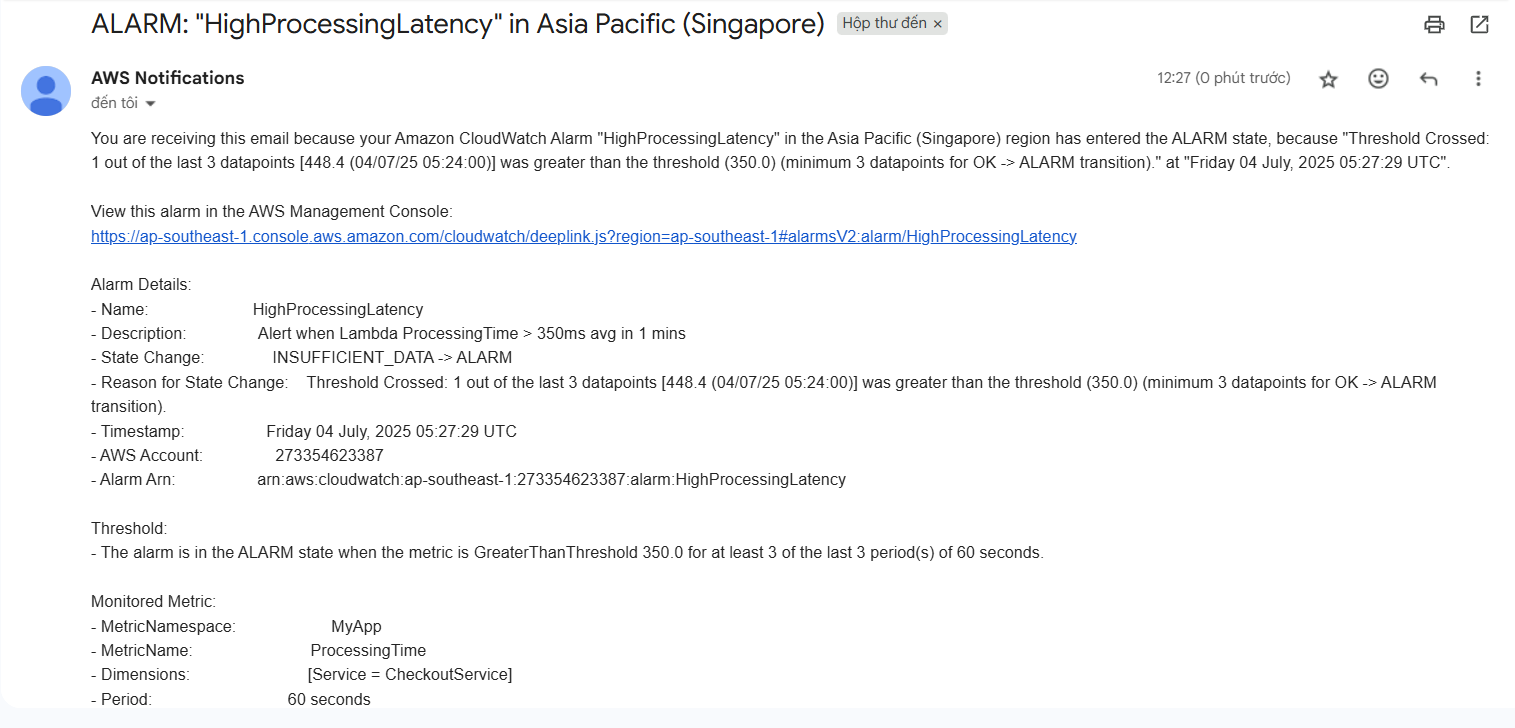Viewport: 1515px width, 728px height.
Task: Click the sender name AWS Notifications
Action: point(167,78)
